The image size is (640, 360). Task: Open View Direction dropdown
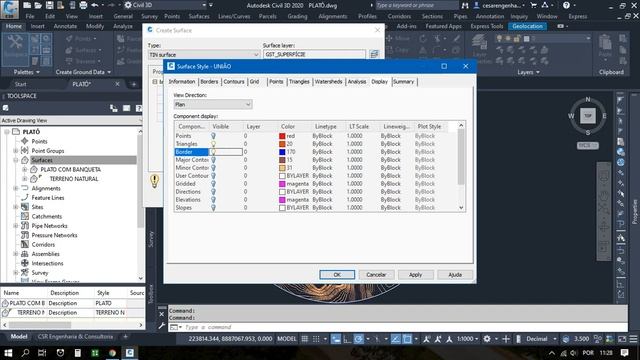[213, 104]
